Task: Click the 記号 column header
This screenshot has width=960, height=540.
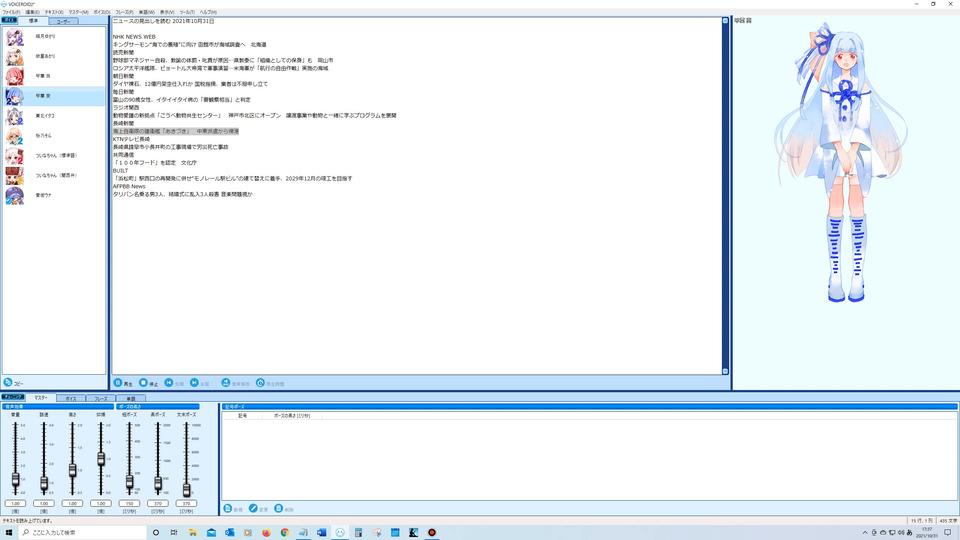Action: click(x=242, y=416)
